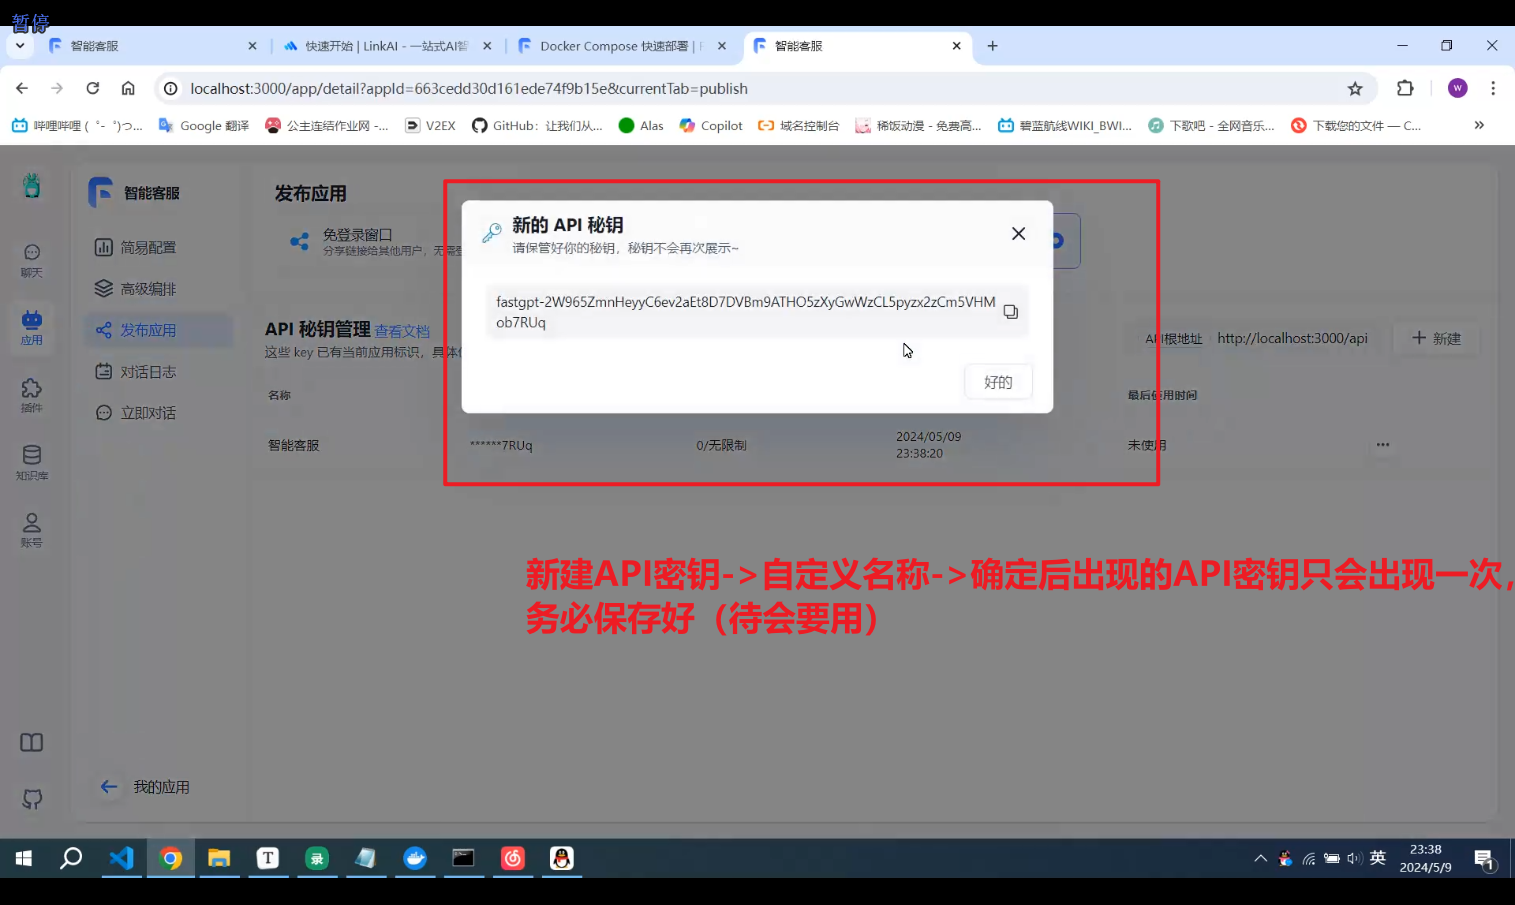
Task: Return to 我的应用 with back arrow
Action: tap(110, 787)
